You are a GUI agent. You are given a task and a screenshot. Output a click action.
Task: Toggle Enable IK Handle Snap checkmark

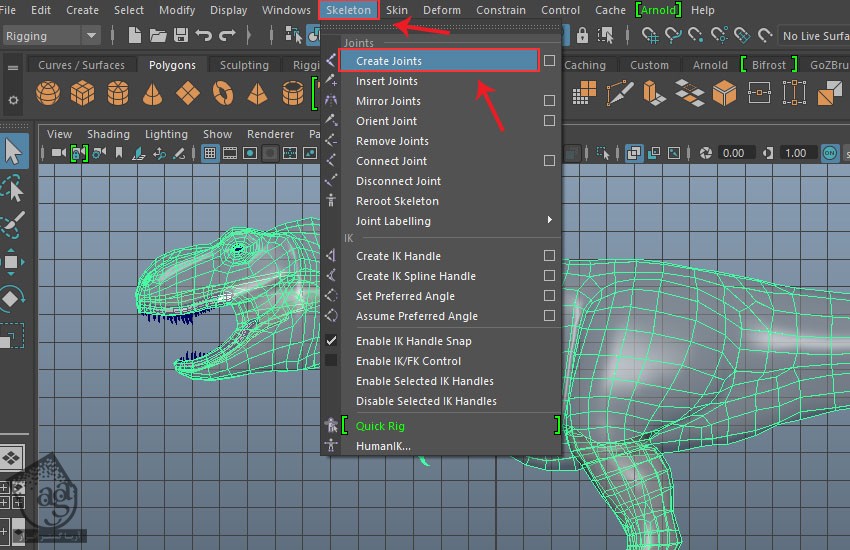click(x=331, y=341)
